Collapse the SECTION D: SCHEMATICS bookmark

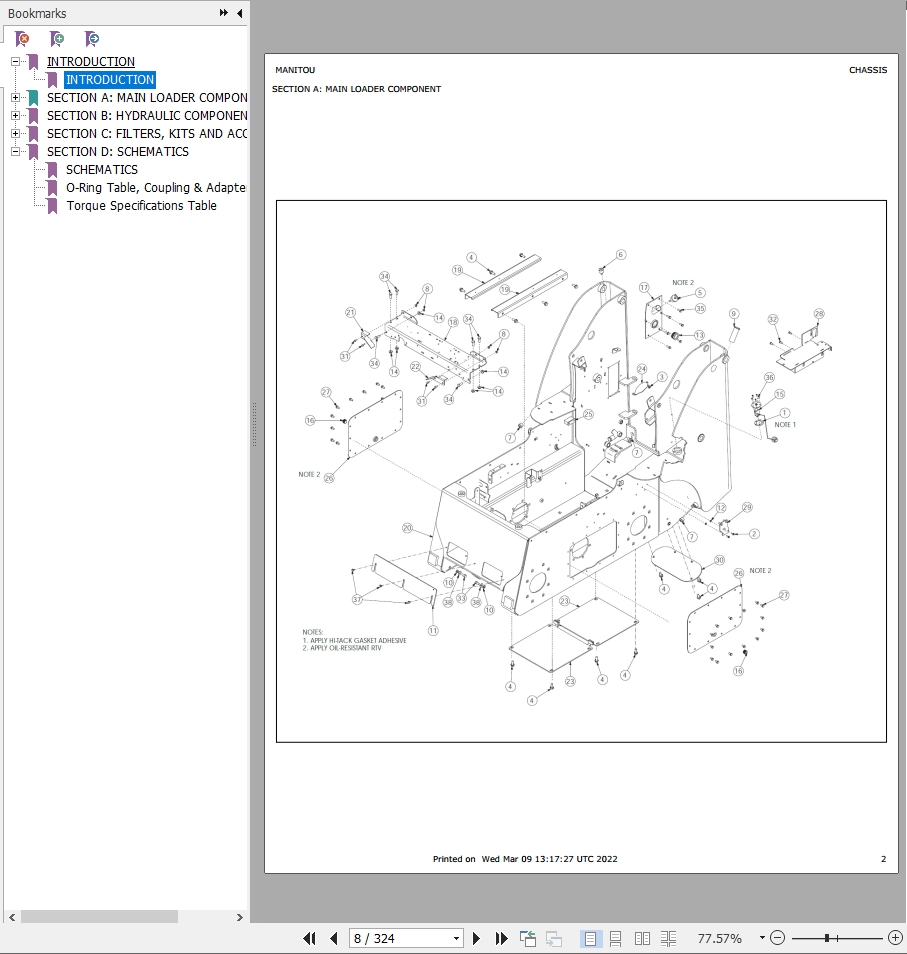click(x=15, y=152)
